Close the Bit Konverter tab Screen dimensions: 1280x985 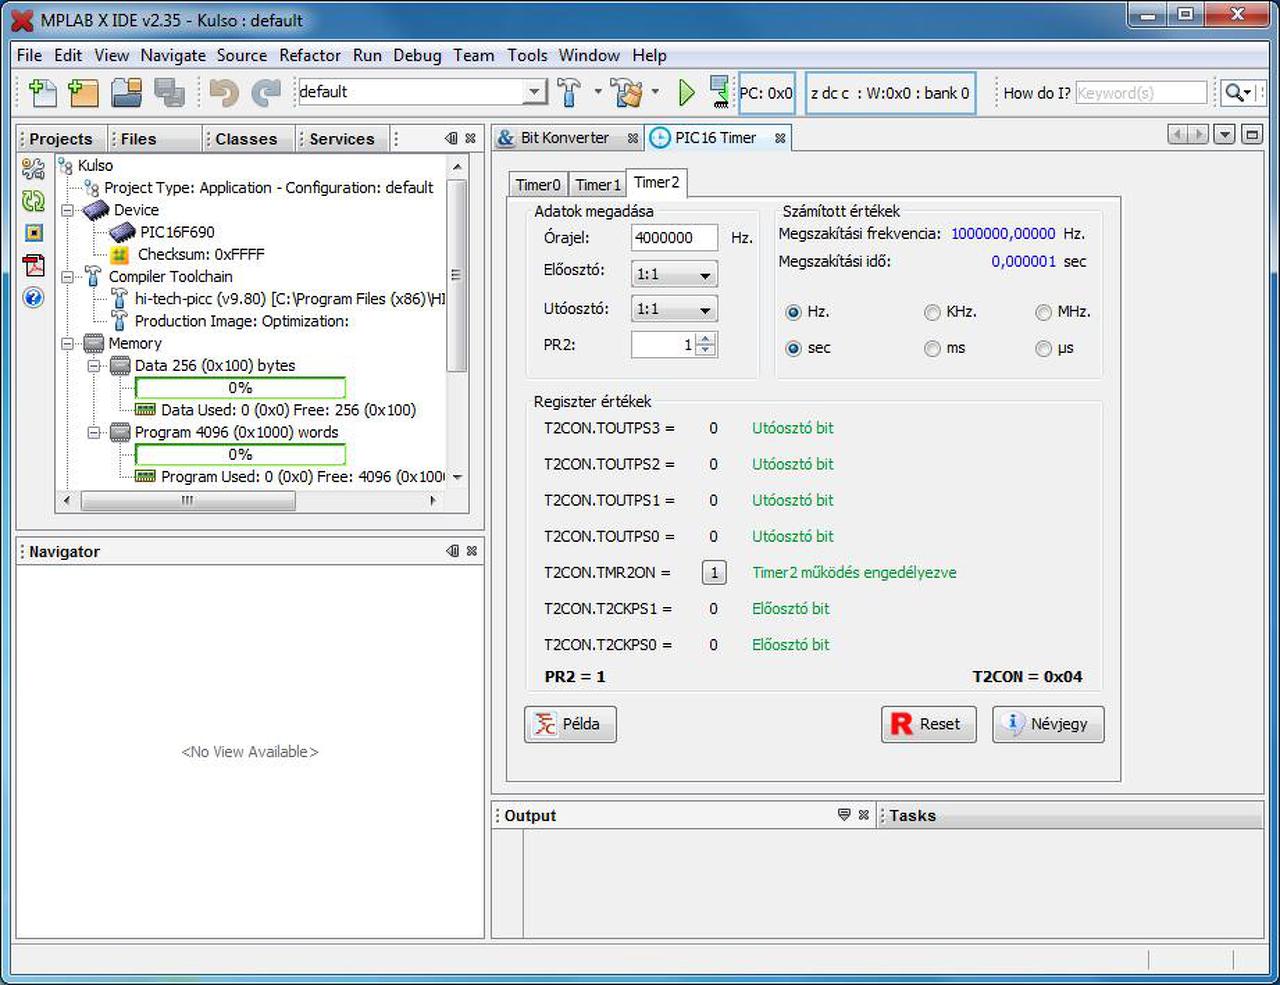tap(633, 138)
